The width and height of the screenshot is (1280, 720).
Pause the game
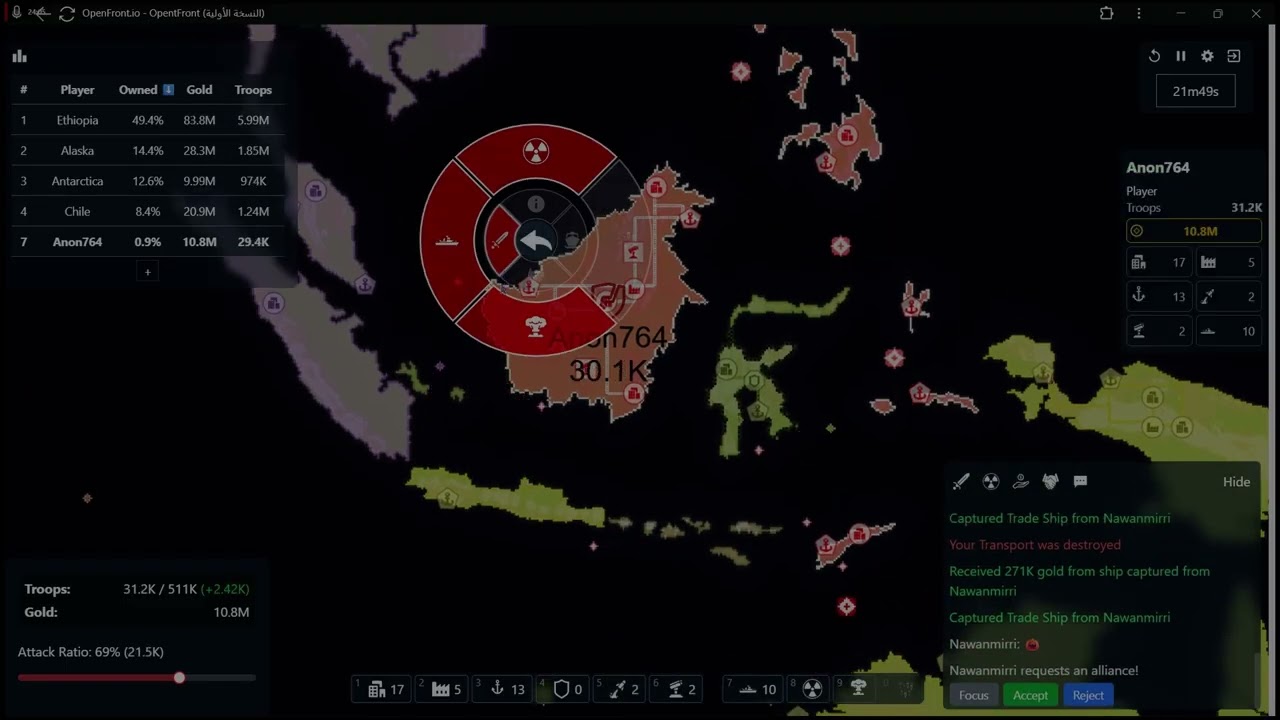1181,56
